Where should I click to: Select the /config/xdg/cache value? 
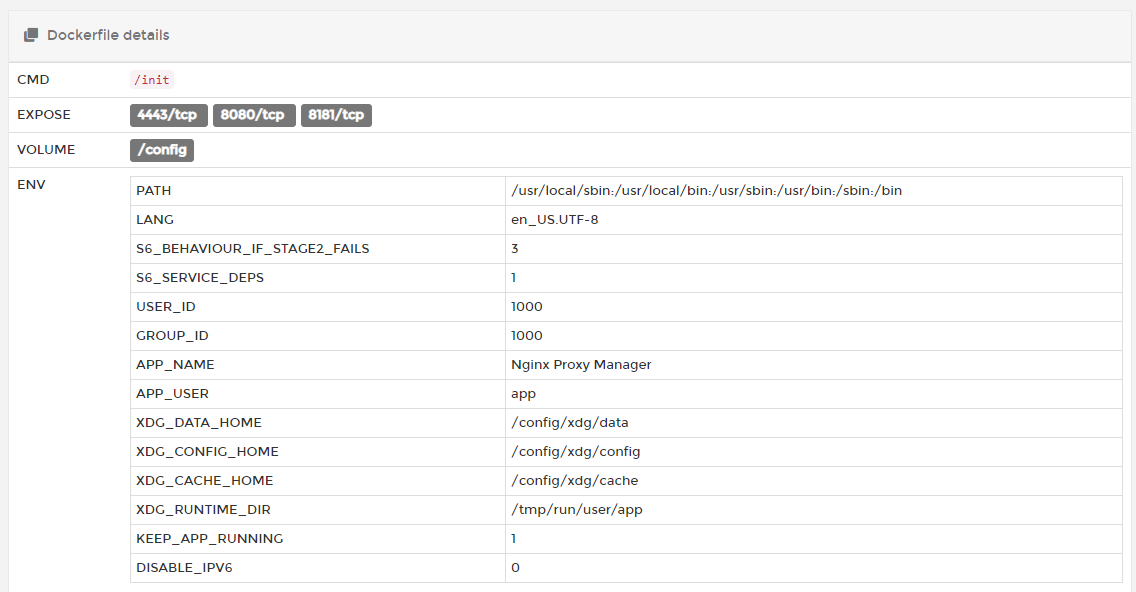(x=575, y=480)
